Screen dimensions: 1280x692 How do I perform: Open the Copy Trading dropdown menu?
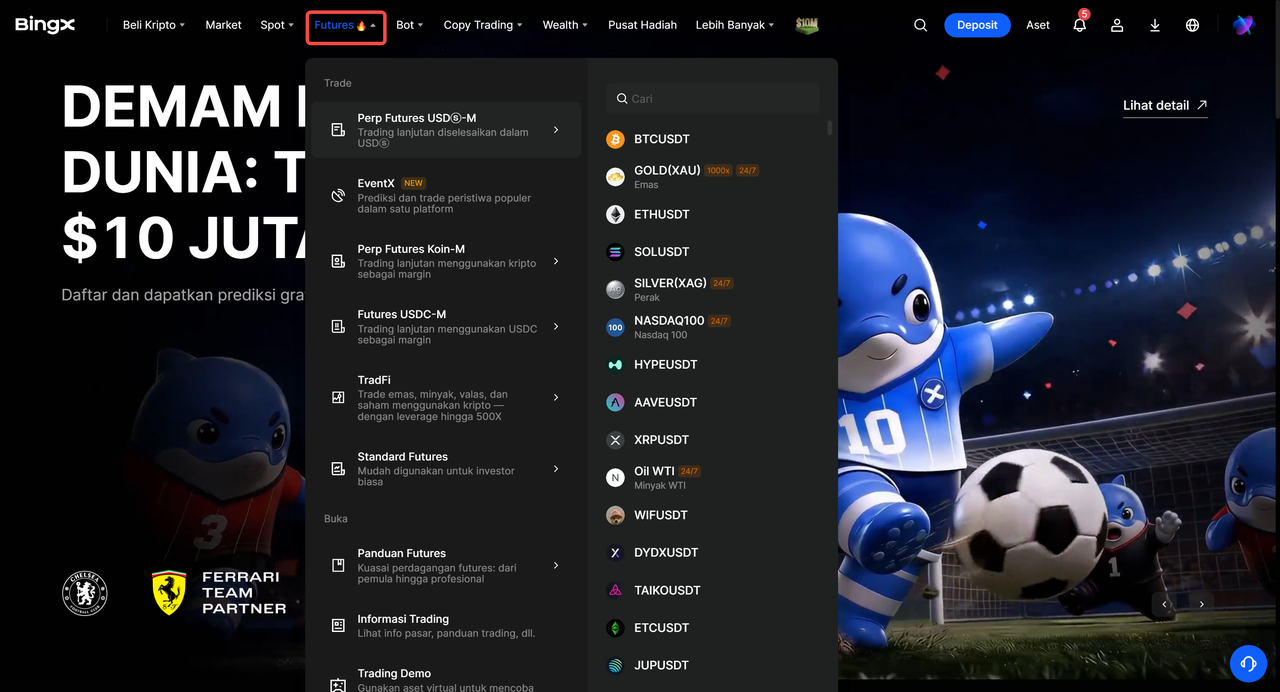tap(483, 25)
